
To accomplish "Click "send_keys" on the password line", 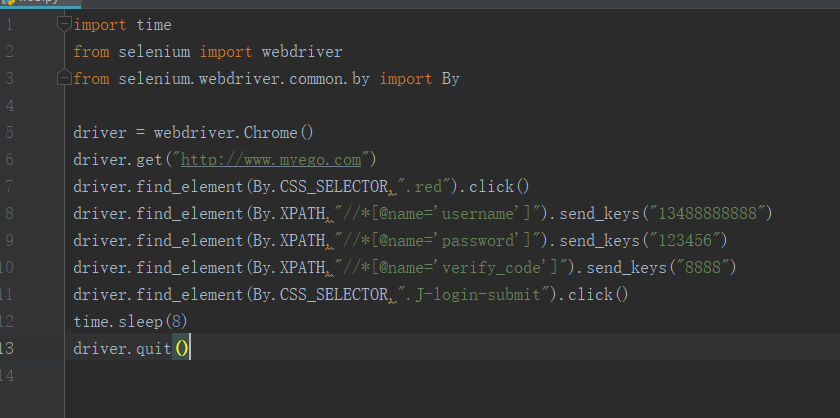I will [x=599, y=240].
